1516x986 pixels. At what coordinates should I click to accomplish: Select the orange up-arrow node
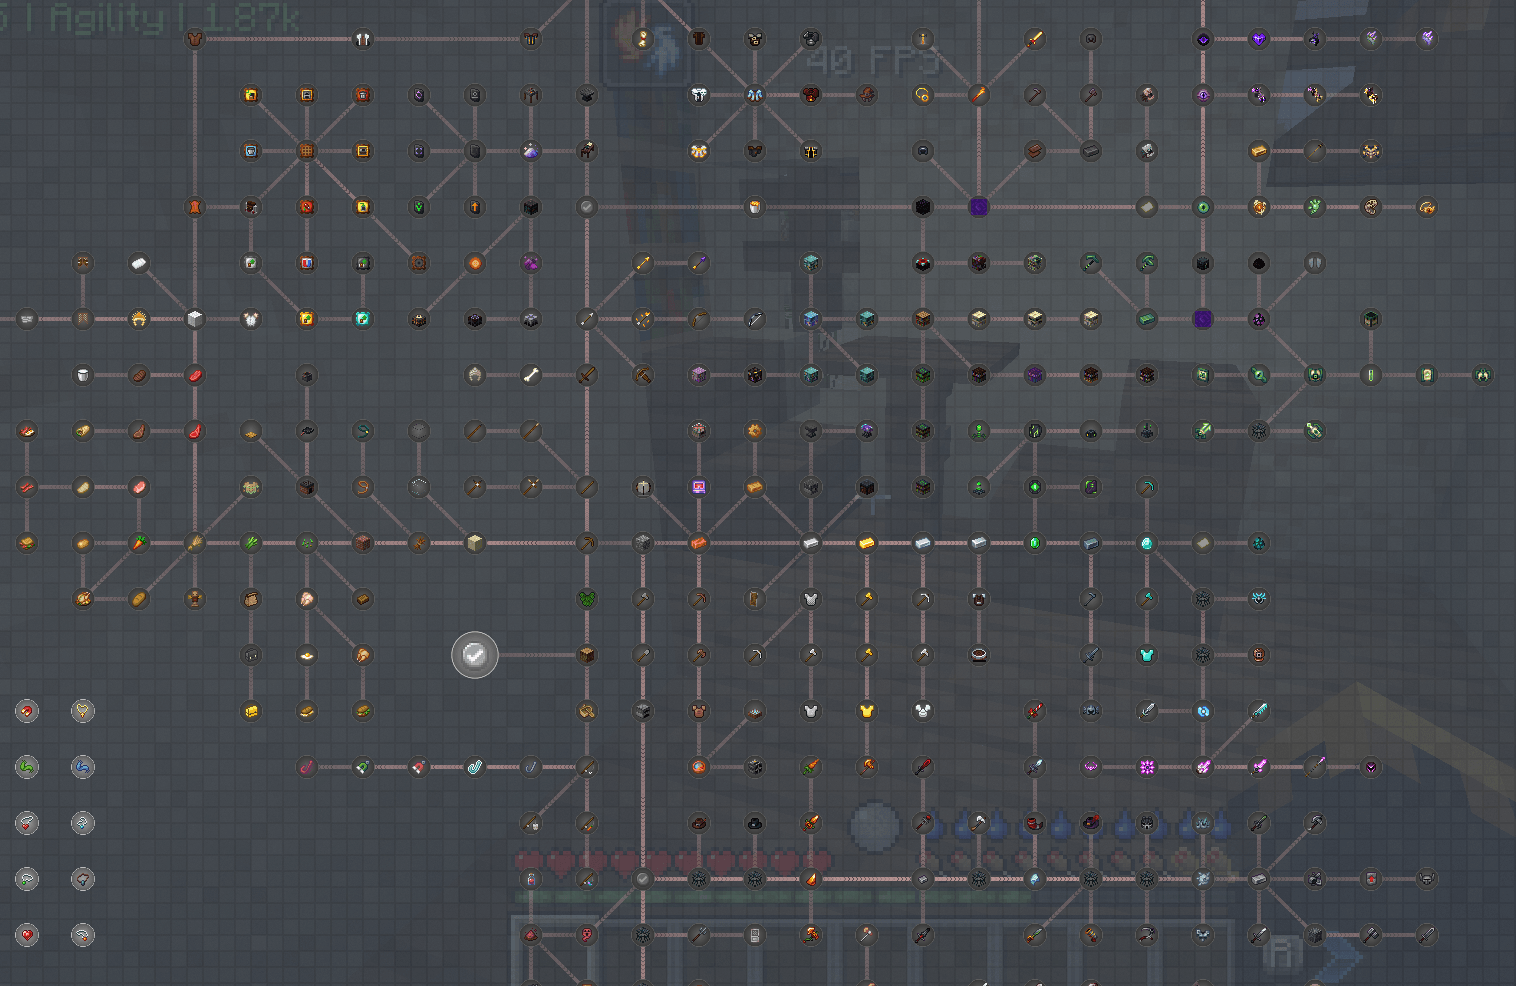475,207
